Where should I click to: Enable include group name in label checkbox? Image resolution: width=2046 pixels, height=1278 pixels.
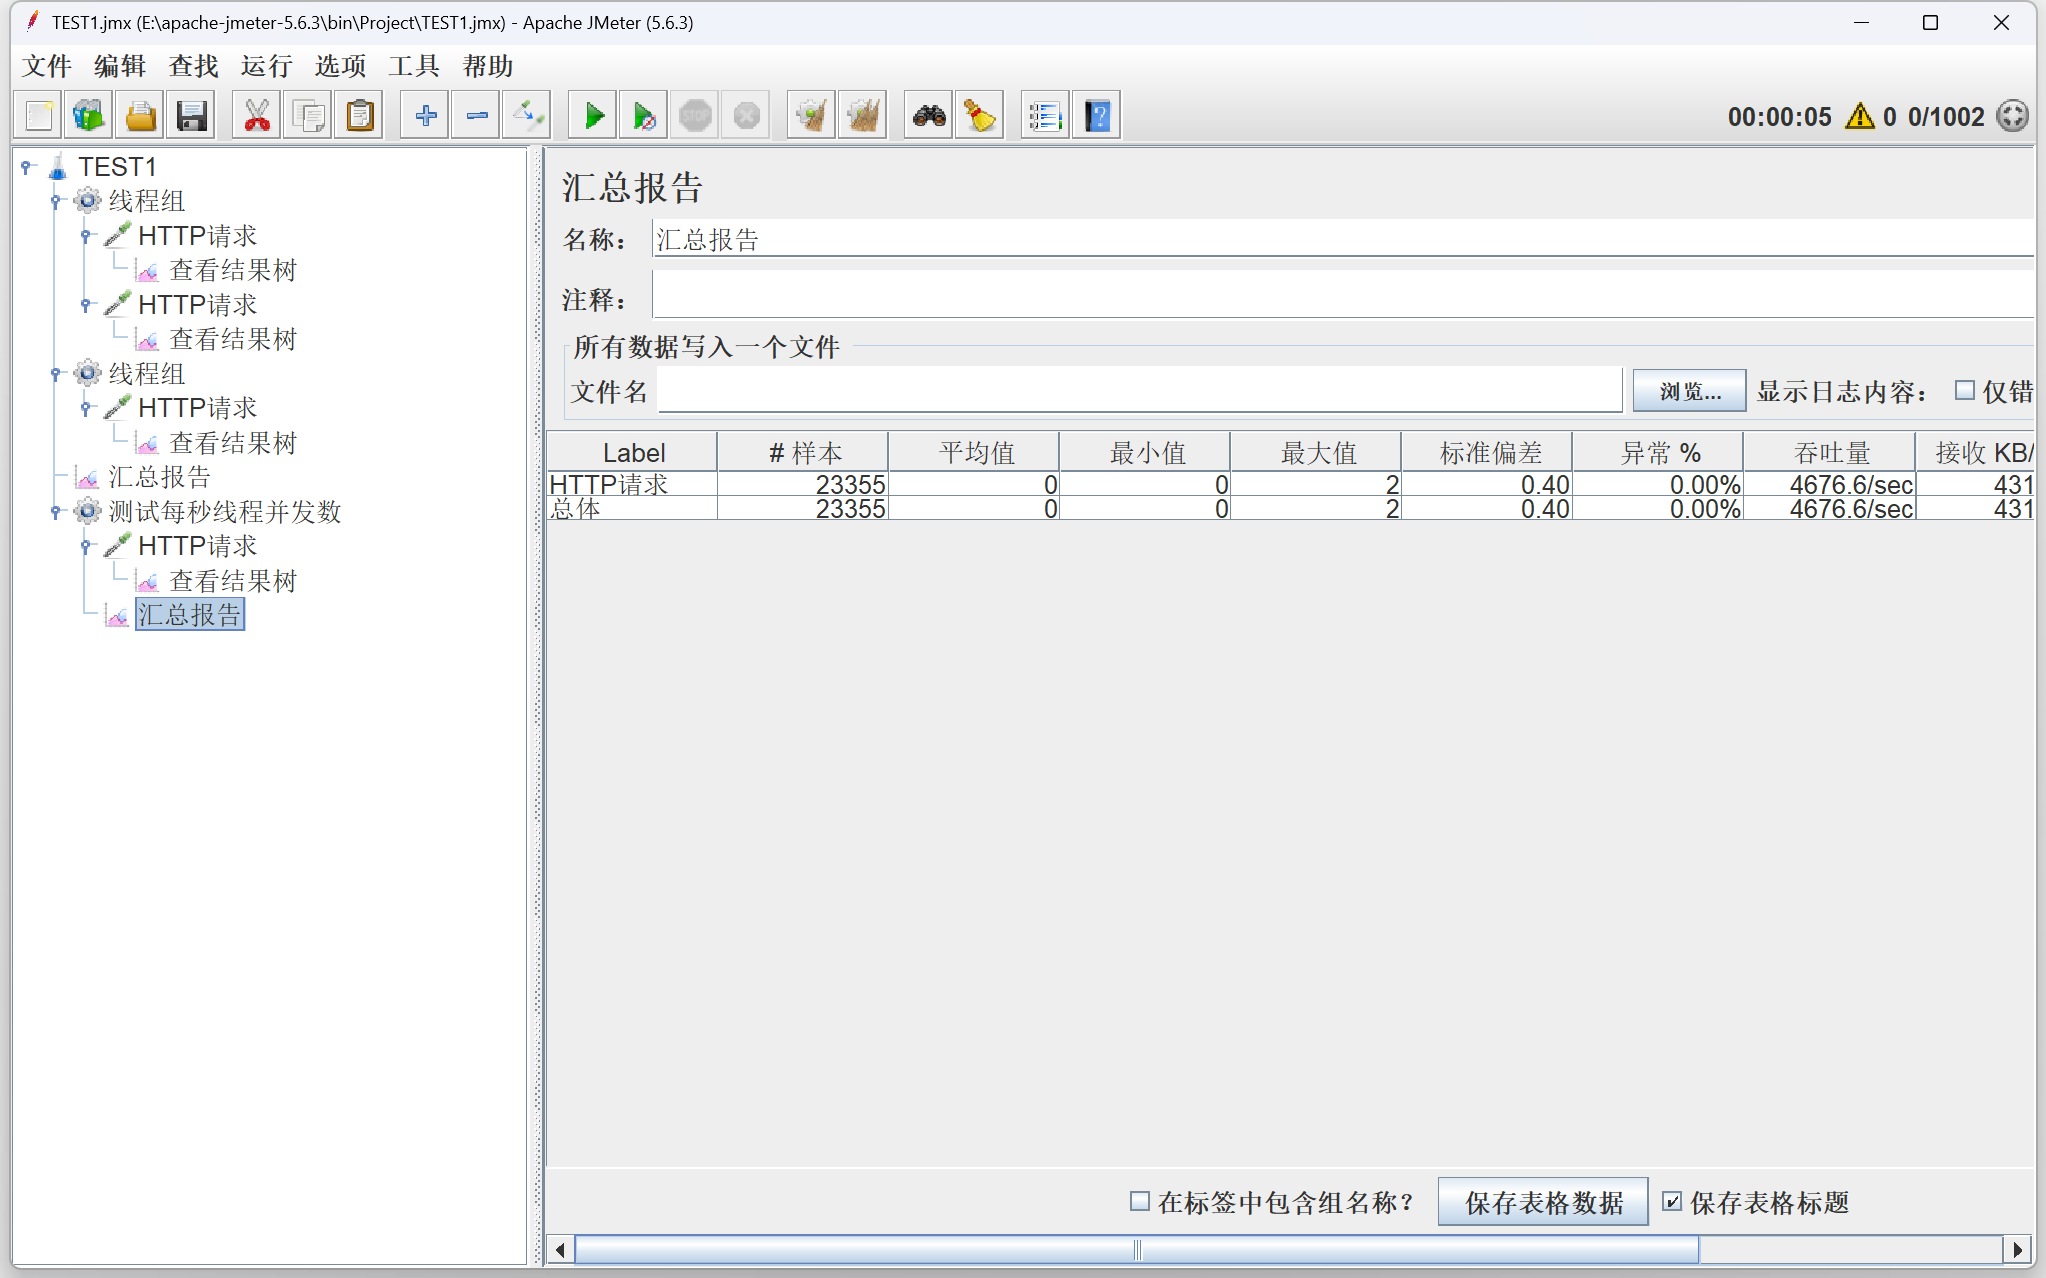click(1140, 1201)
